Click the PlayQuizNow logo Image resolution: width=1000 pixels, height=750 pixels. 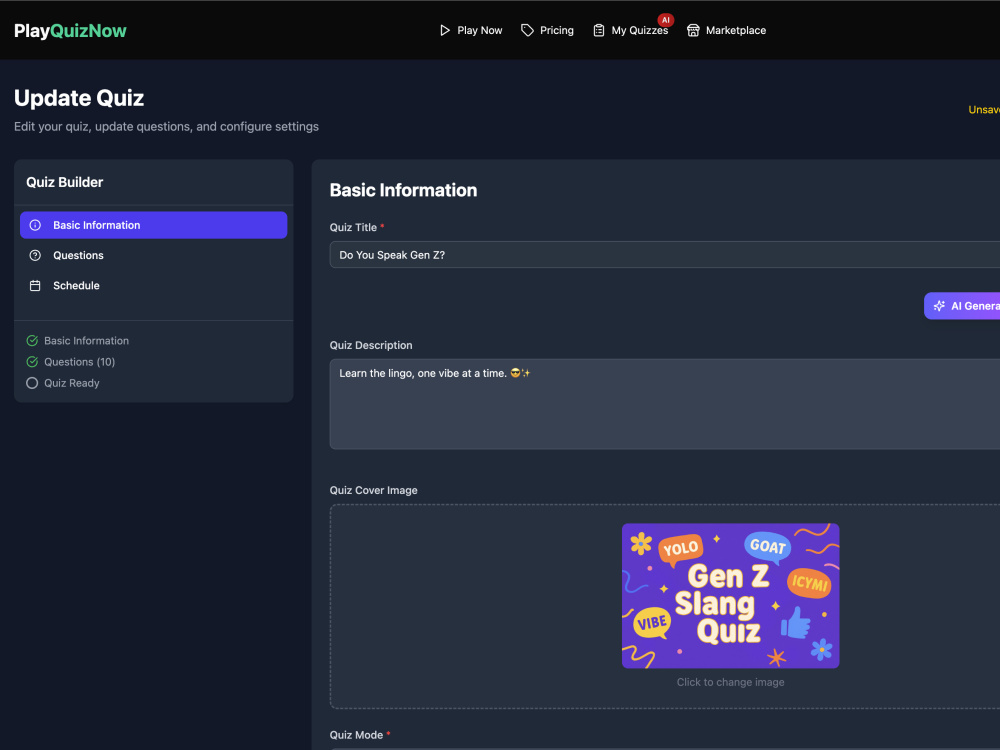pyautogui.click(x=70, y=31)
